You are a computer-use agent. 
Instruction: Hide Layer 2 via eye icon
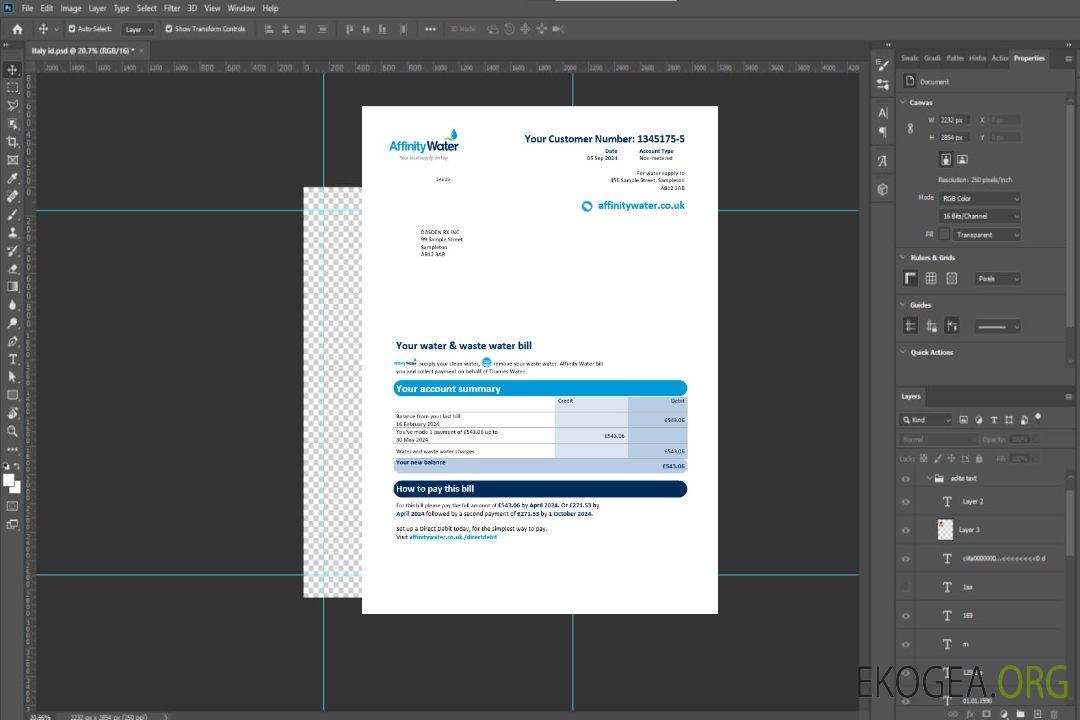[x=906, y=502]
